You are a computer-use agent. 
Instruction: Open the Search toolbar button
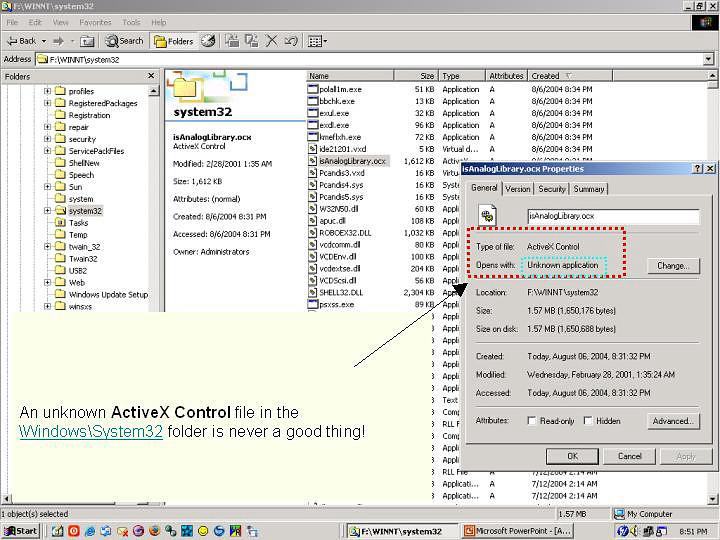124,41
